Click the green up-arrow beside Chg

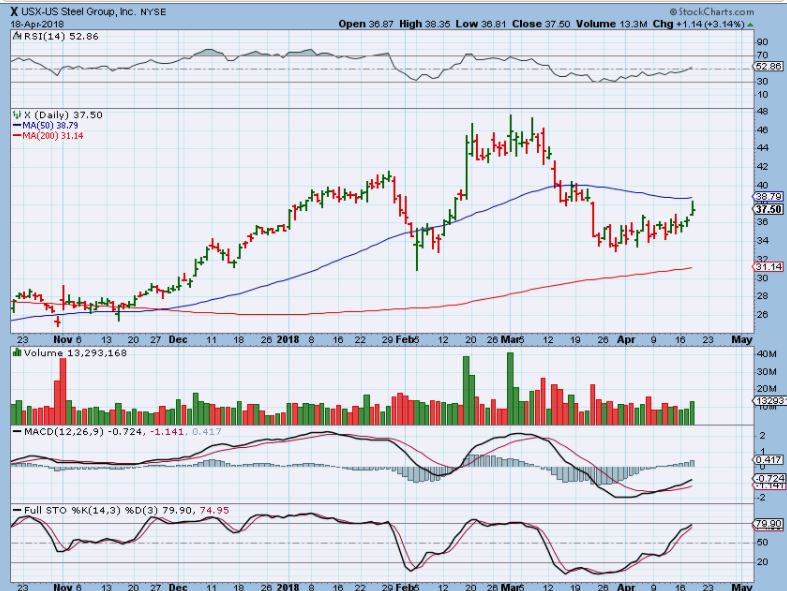[750, 24]
